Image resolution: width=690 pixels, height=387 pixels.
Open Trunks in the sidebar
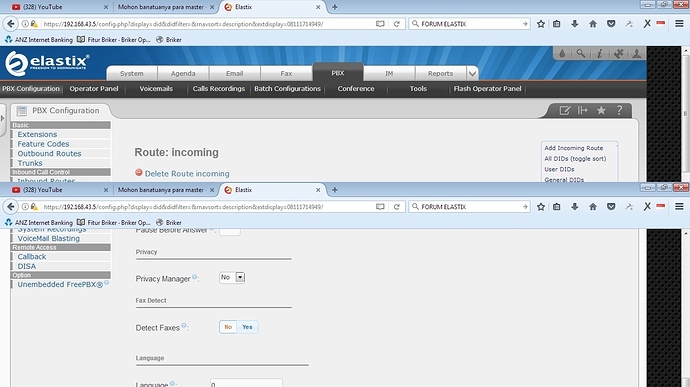(x=30, y=163)
